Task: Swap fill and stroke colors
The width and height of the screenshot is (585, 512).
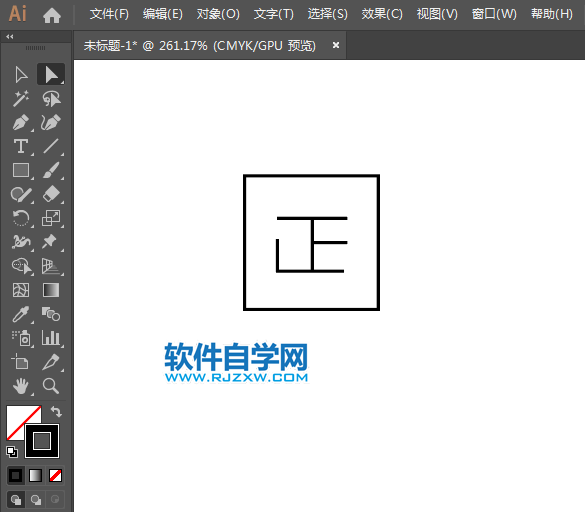Action: (56, 412)
